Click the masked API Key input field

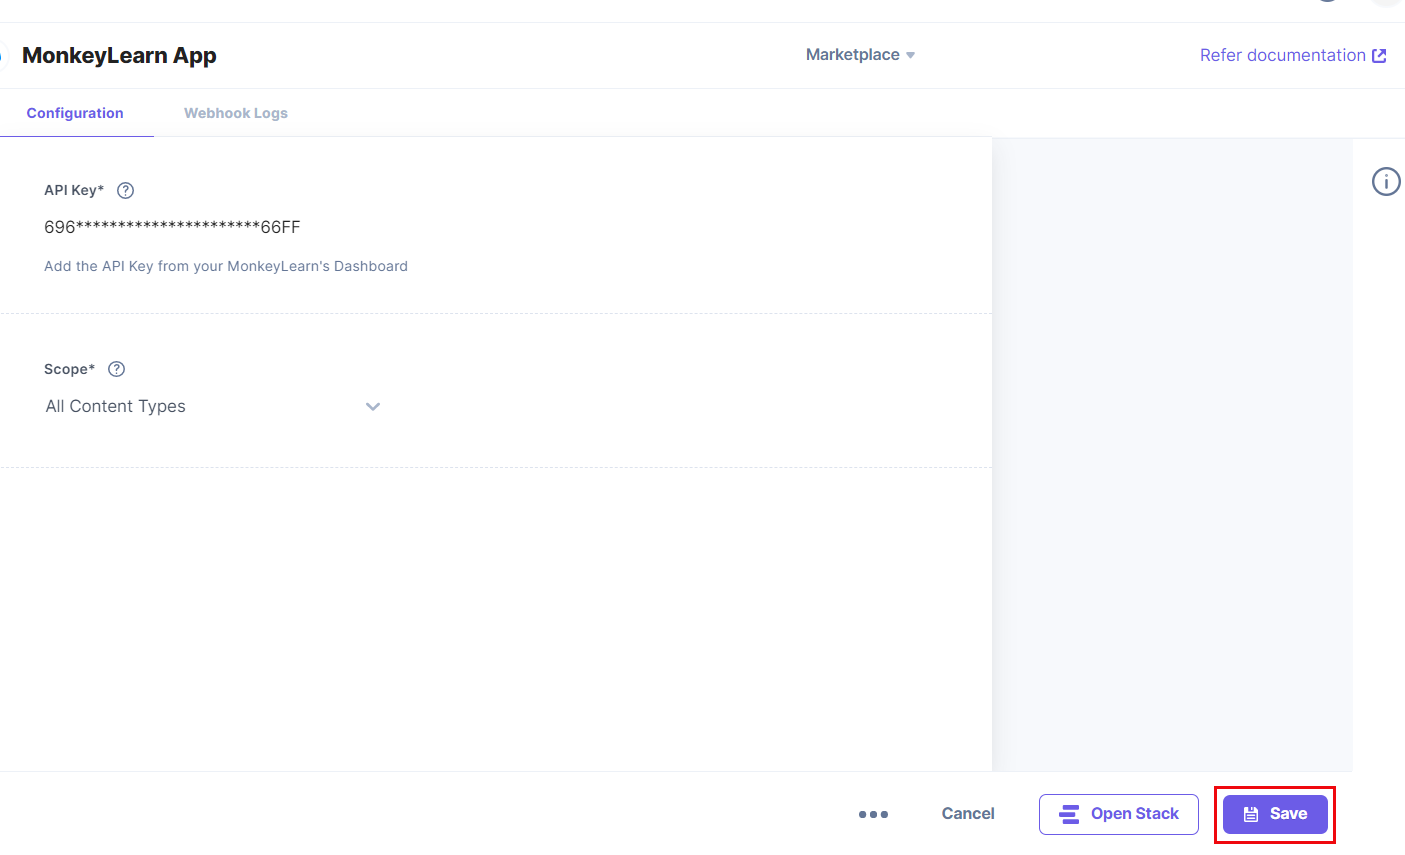click(172, 227)
